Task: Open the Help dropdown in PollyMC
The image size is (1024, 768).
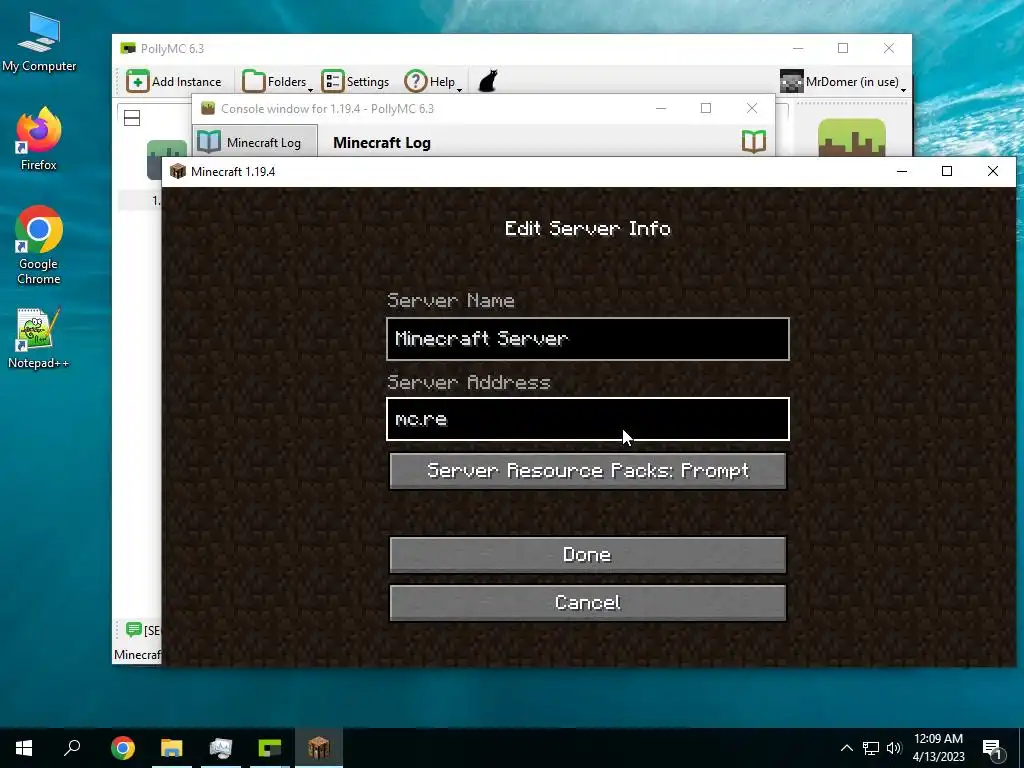Action: 433,82
